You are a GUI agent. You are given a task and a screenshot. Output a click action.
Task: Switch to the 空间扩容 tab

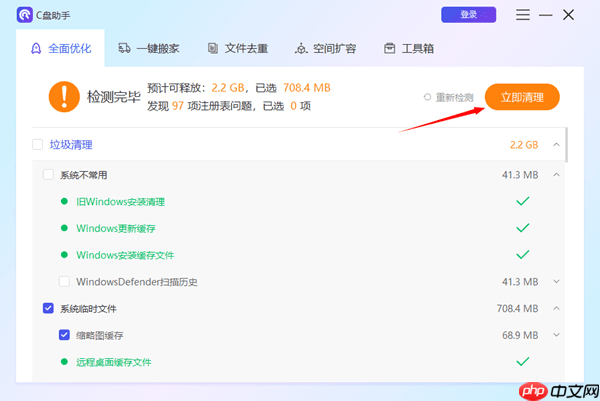[326, 48]
